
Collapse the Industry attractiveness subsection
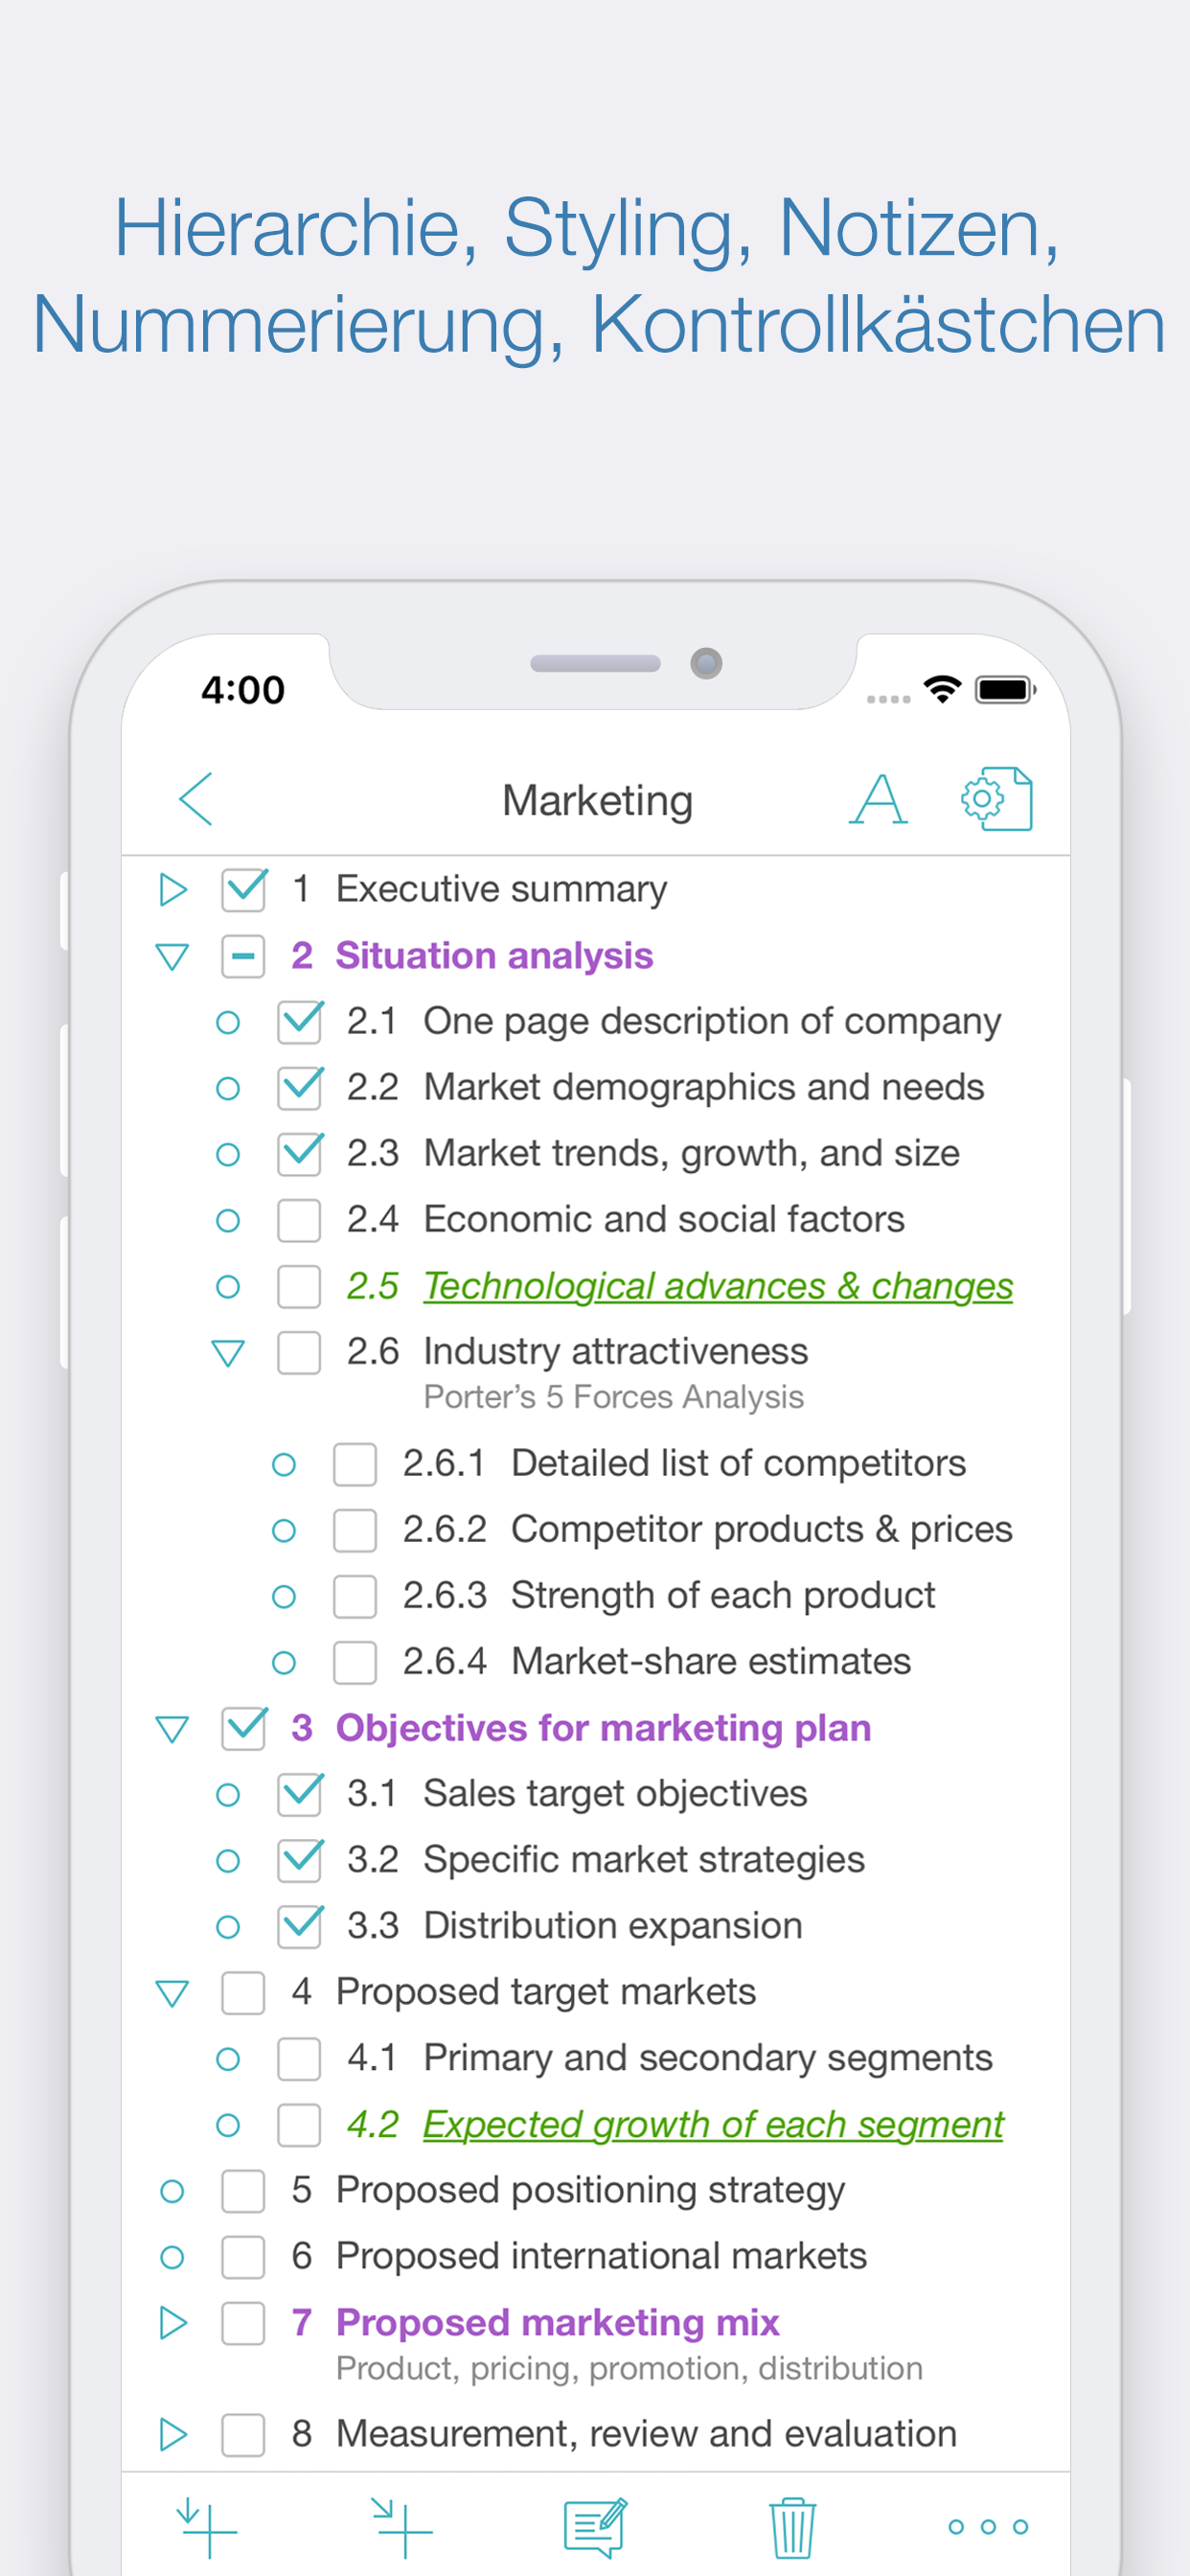[228, 1353]
